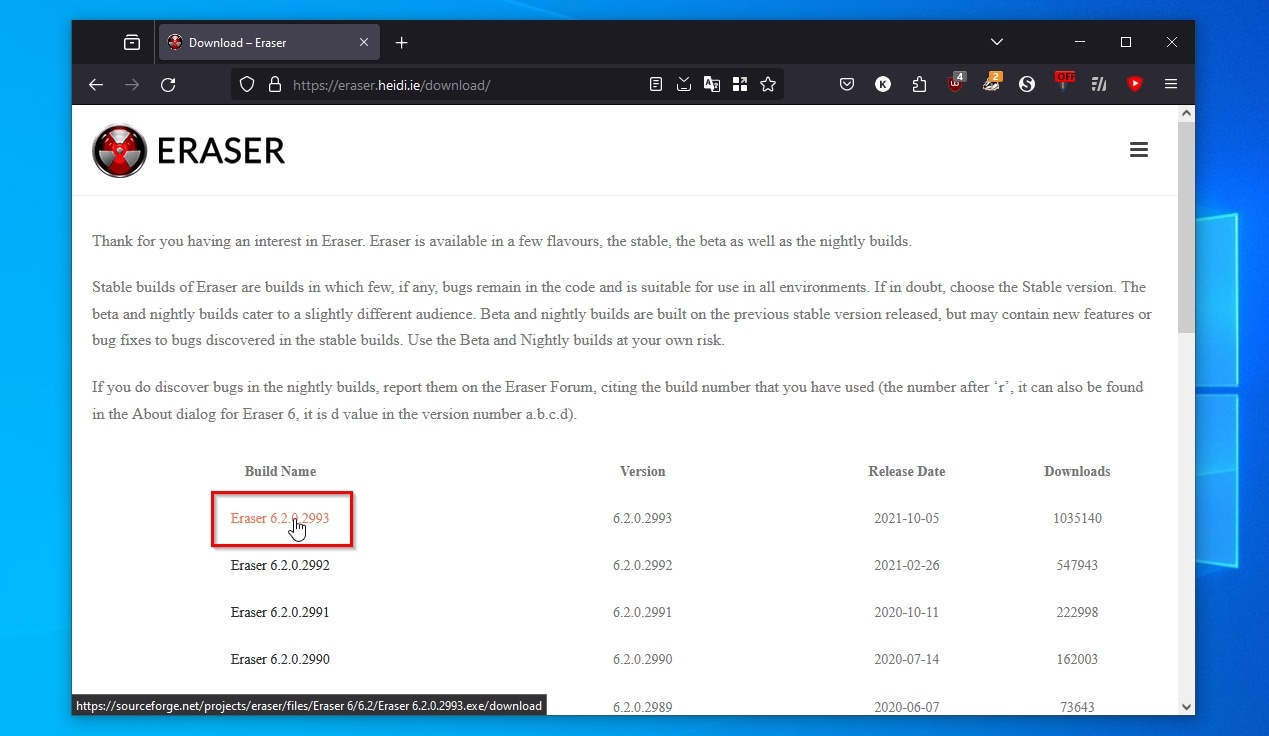Open the Extensions puzzle piece menu
The width and height of the screenshot is (1269, 736).
919,85
